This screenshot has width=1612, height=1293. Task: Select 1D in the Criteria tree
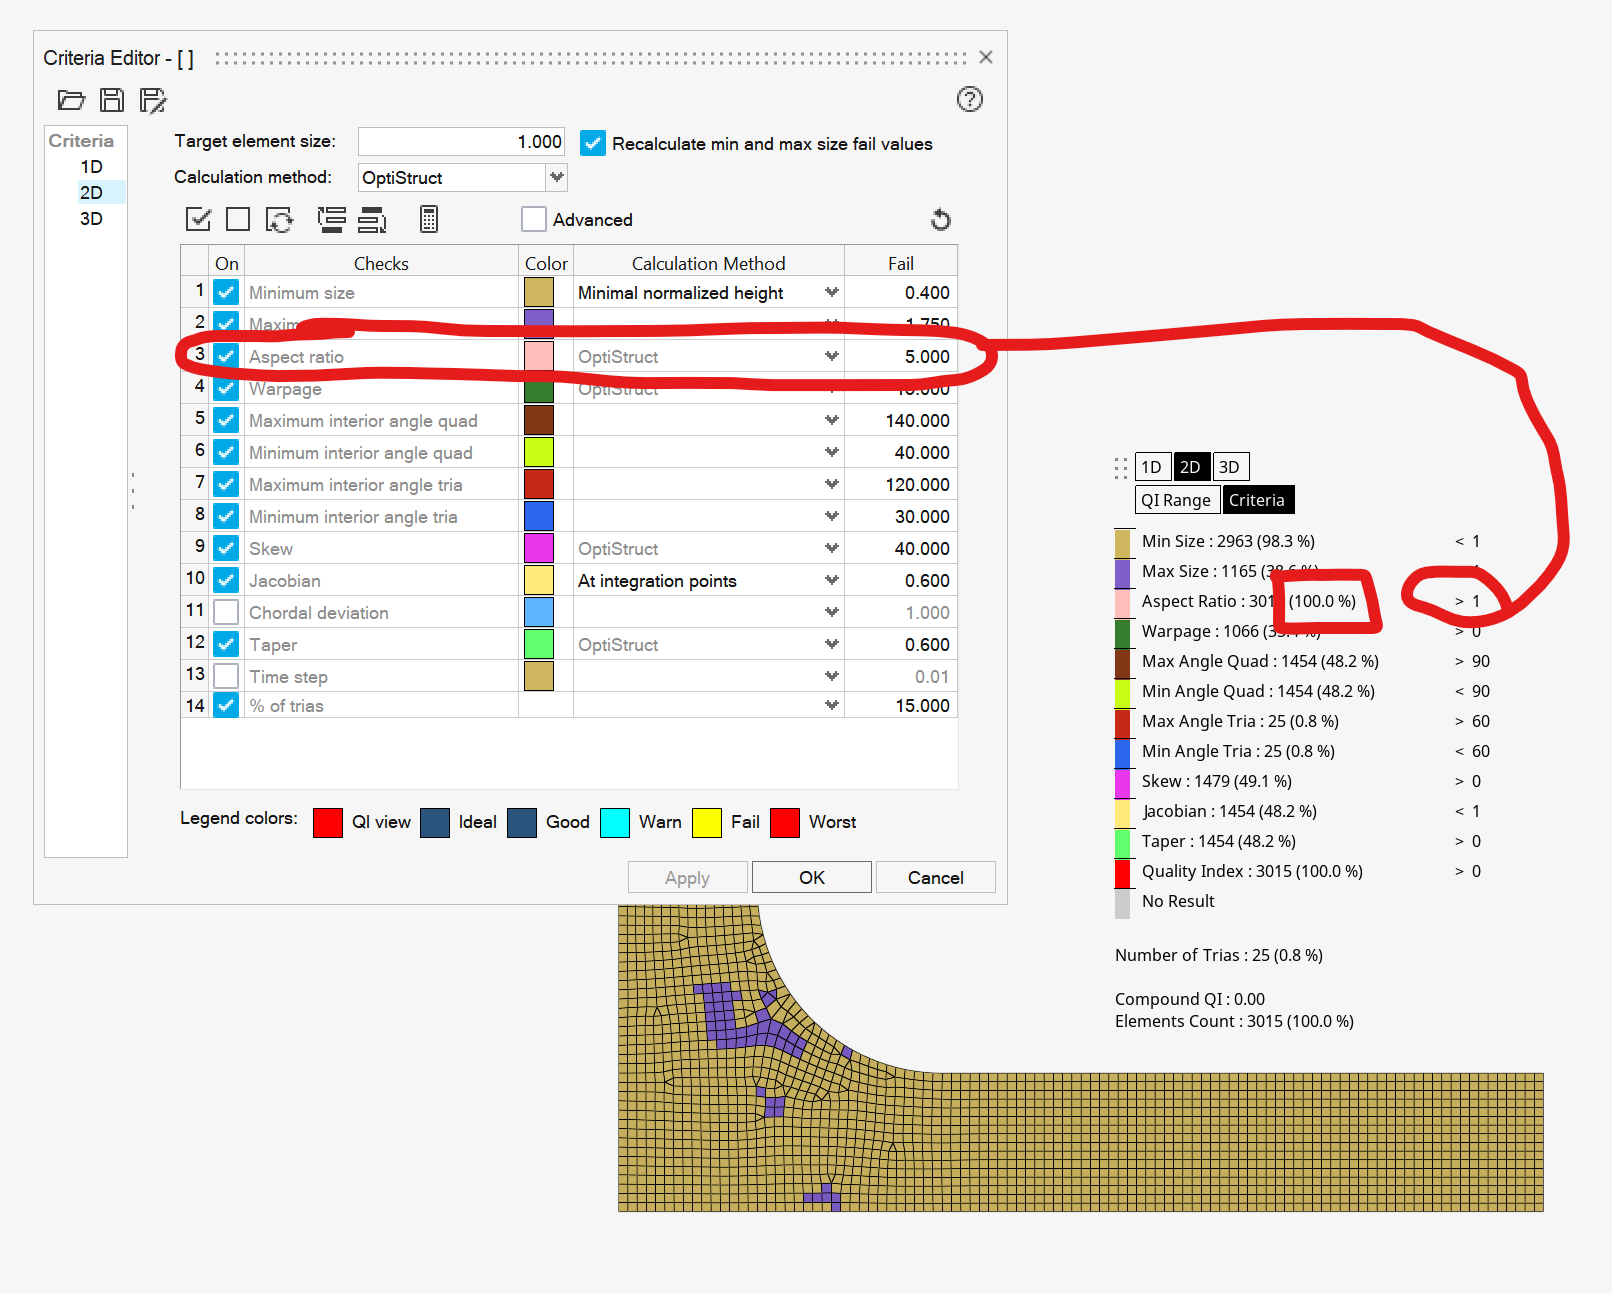[92, 167]
